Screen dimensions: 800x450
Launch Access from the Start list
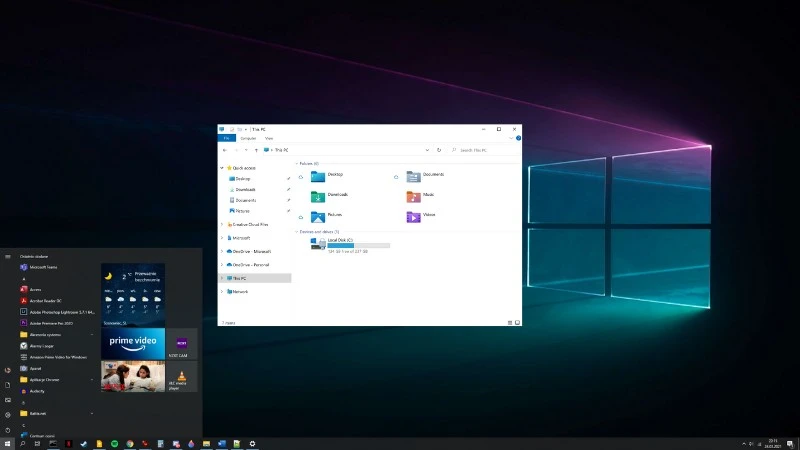pos(31,289)
